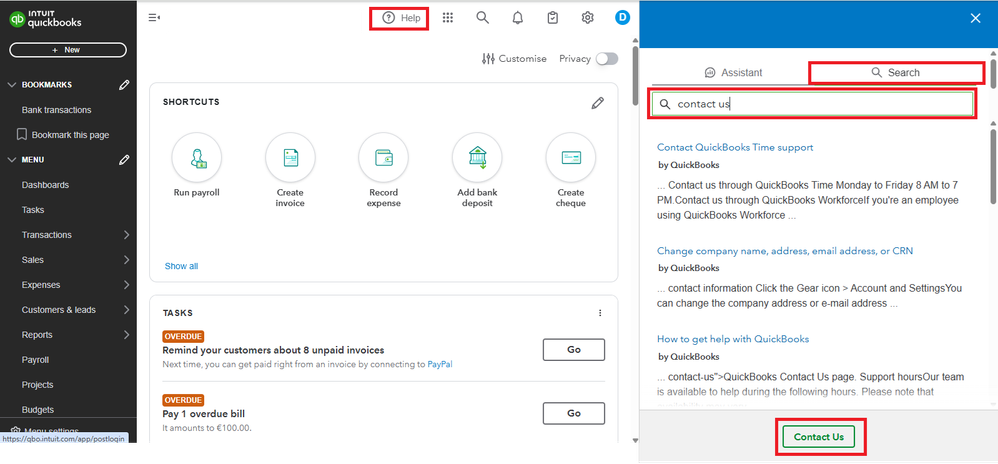Image resolution: width=998 pixels, height=464 pixels.
Task: Click text 'It amounts to €100.00.'
Action: pyautogui.click(x=207, y=428)
